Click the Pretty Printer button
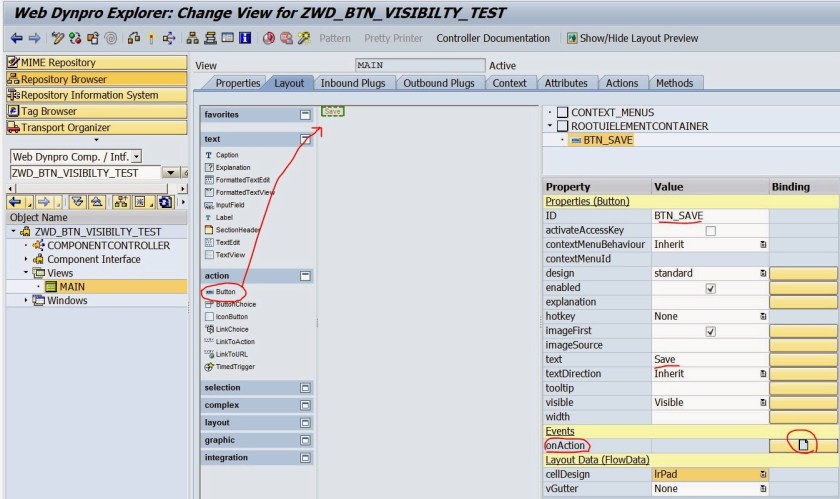This screenshot has width=840, height=499. tap(393, 38)
